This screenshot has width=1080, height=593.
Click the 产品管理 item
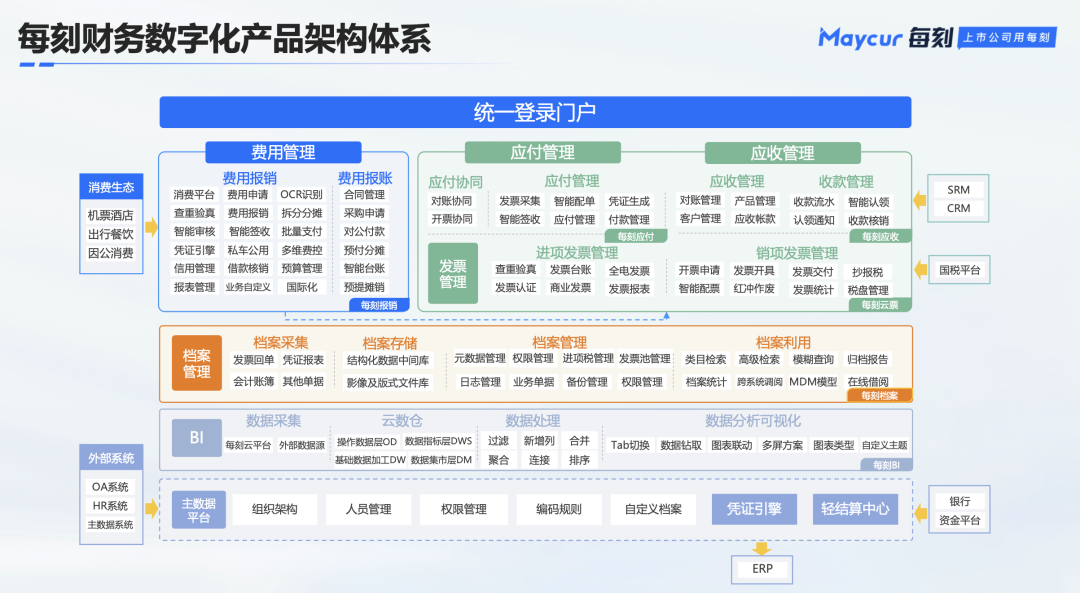[755, 200]
